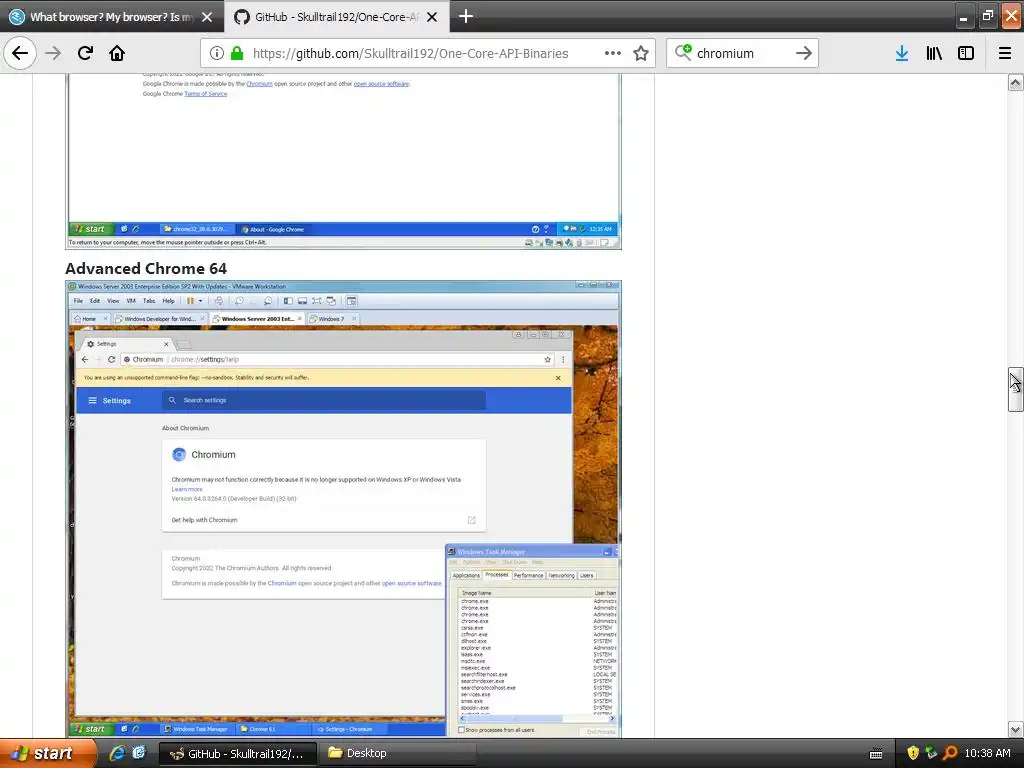1024x768 pixels.
Task: Close the What browser? tab
Action: tap(207, 17)
